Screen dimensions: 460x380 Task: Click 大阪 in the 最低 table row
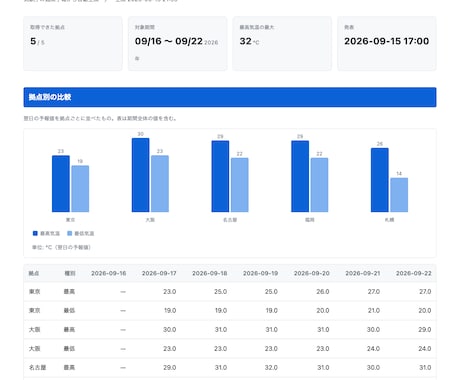pyautogui.click(x=34, y=349)
